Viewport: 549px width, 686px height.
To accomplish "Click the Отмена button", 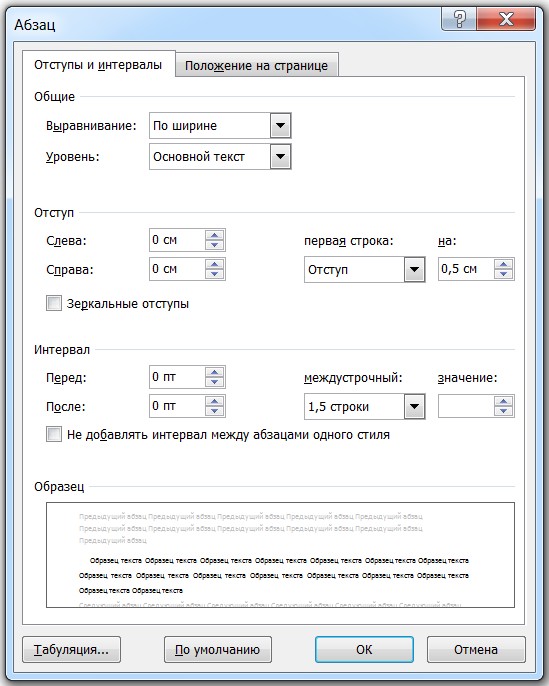I will pos(476,650).
